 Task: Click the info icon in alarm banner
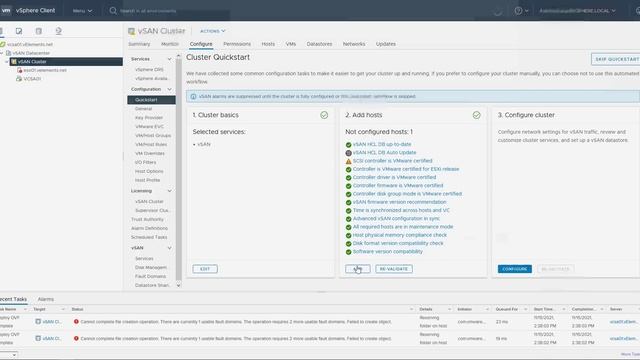point(193,97)
